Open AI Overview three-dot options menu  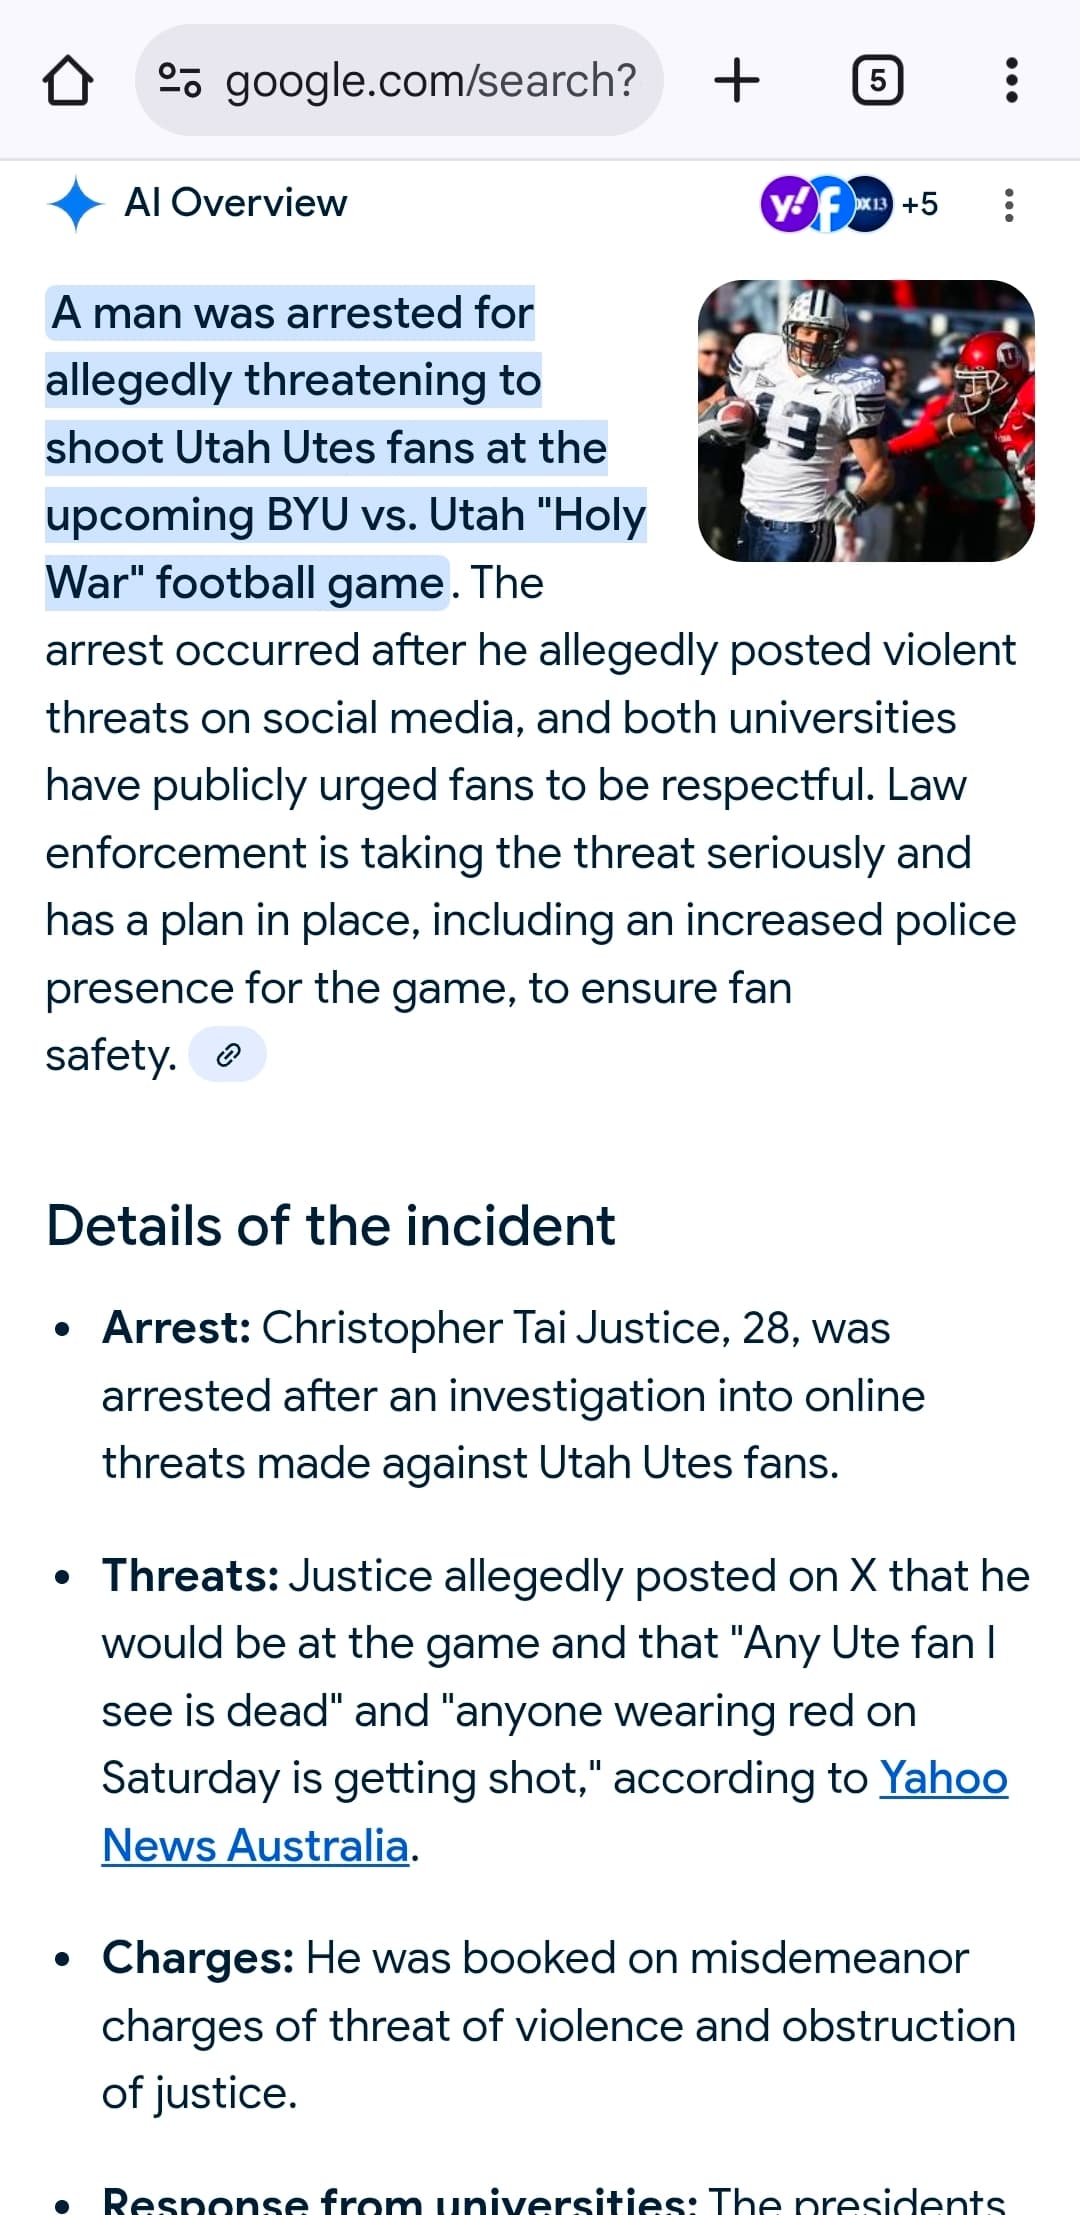point(1009,205)
